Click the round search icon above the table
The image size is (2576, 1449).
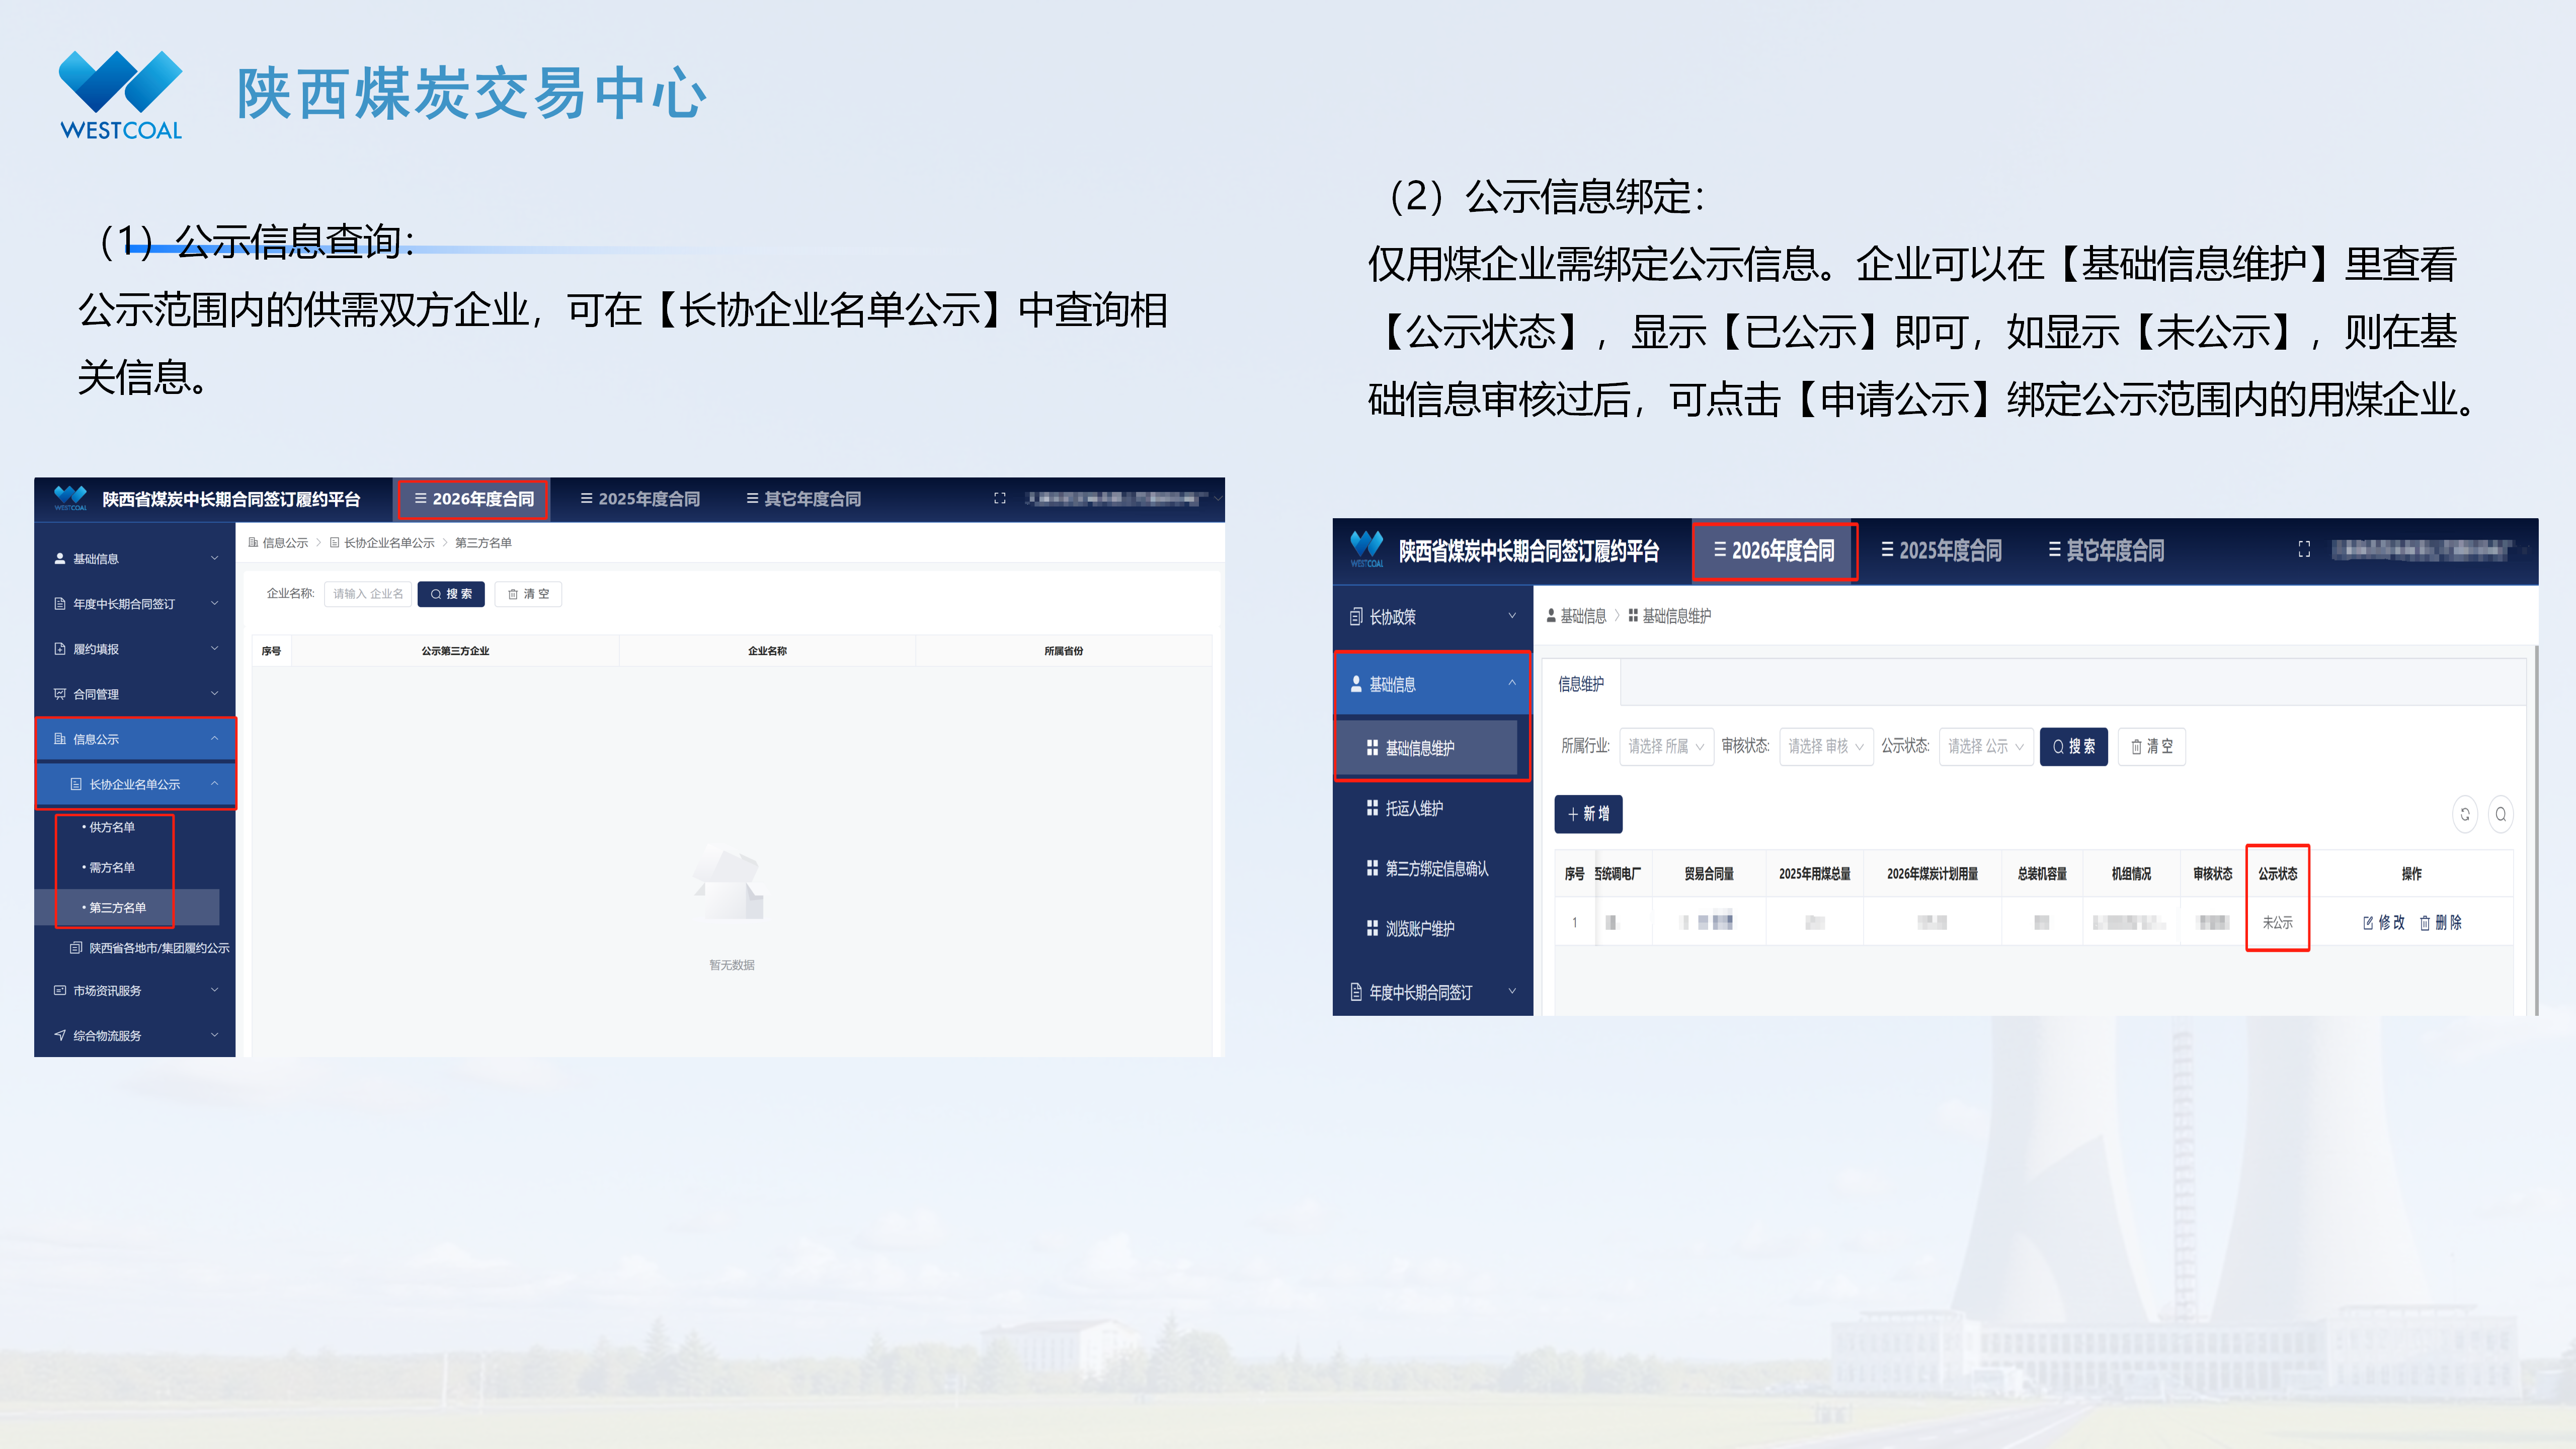[2500, 814]
